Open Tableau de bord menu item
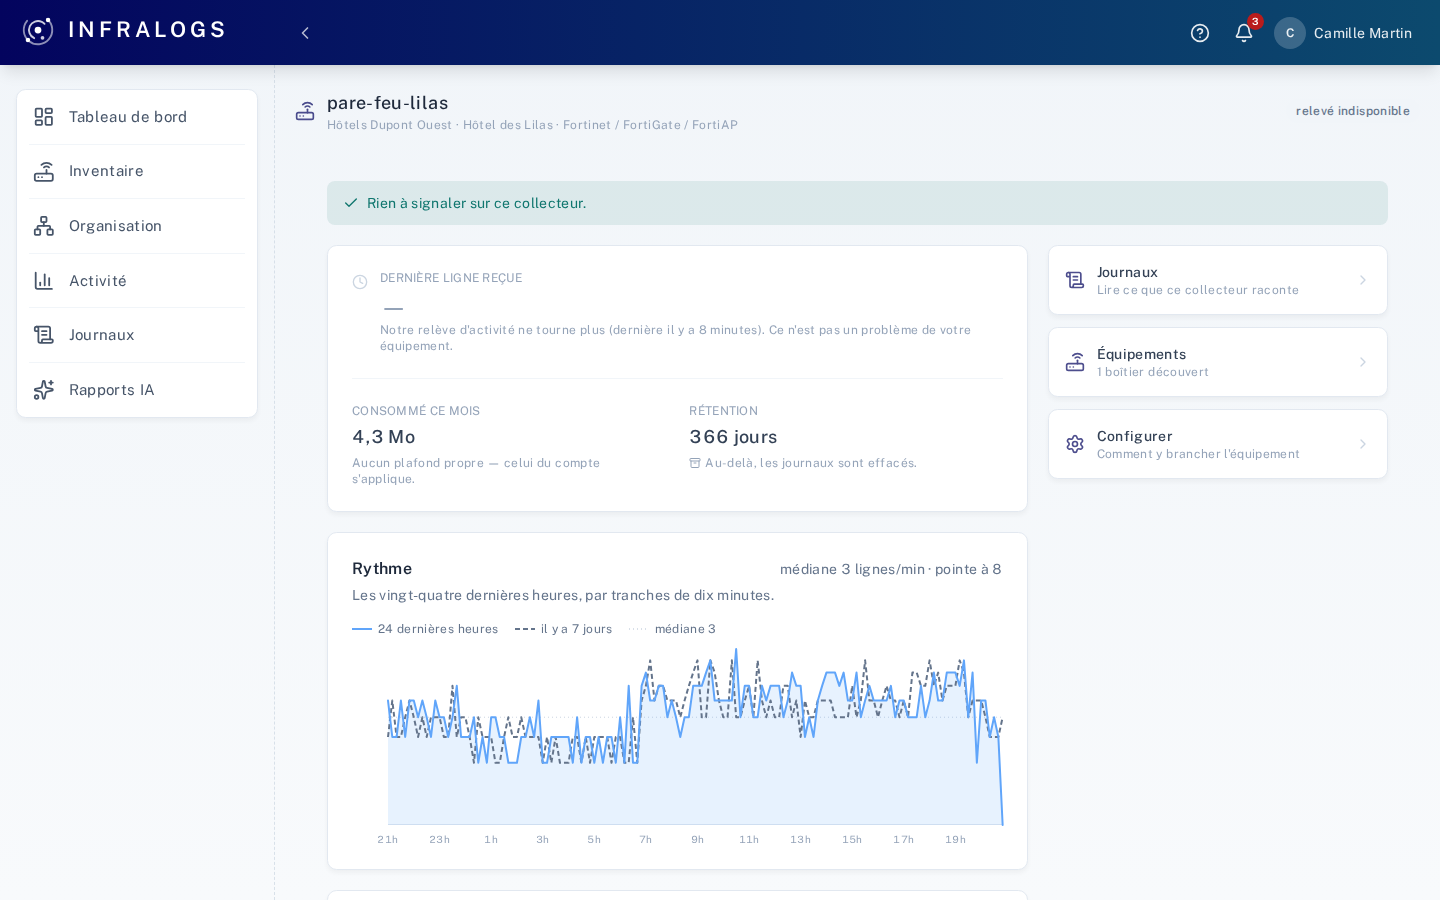 pos(137,117)
